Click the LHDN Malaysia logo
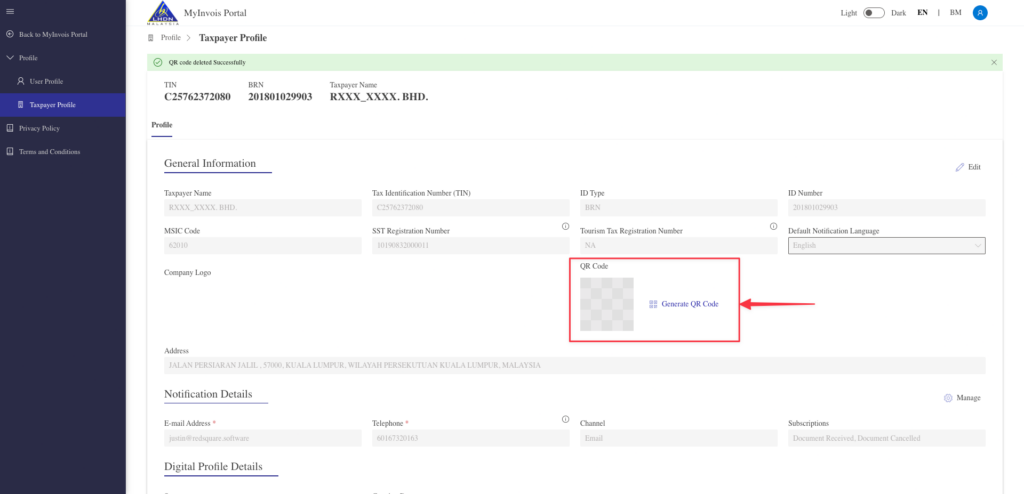This screenshot has height=494, width=1024. coord(162,12)
